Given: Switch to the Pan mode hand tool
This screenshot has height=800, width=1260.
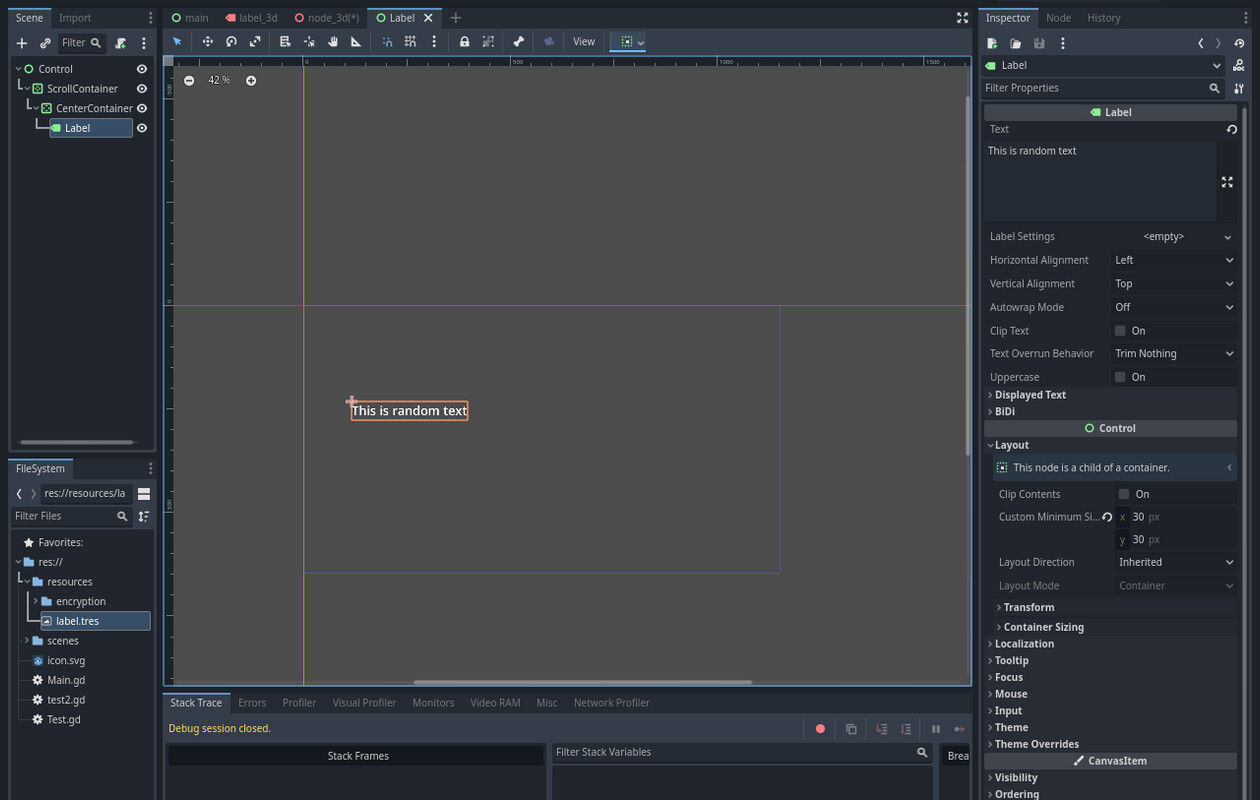Looking at the screenshot, I should click(x=333, y=42).
